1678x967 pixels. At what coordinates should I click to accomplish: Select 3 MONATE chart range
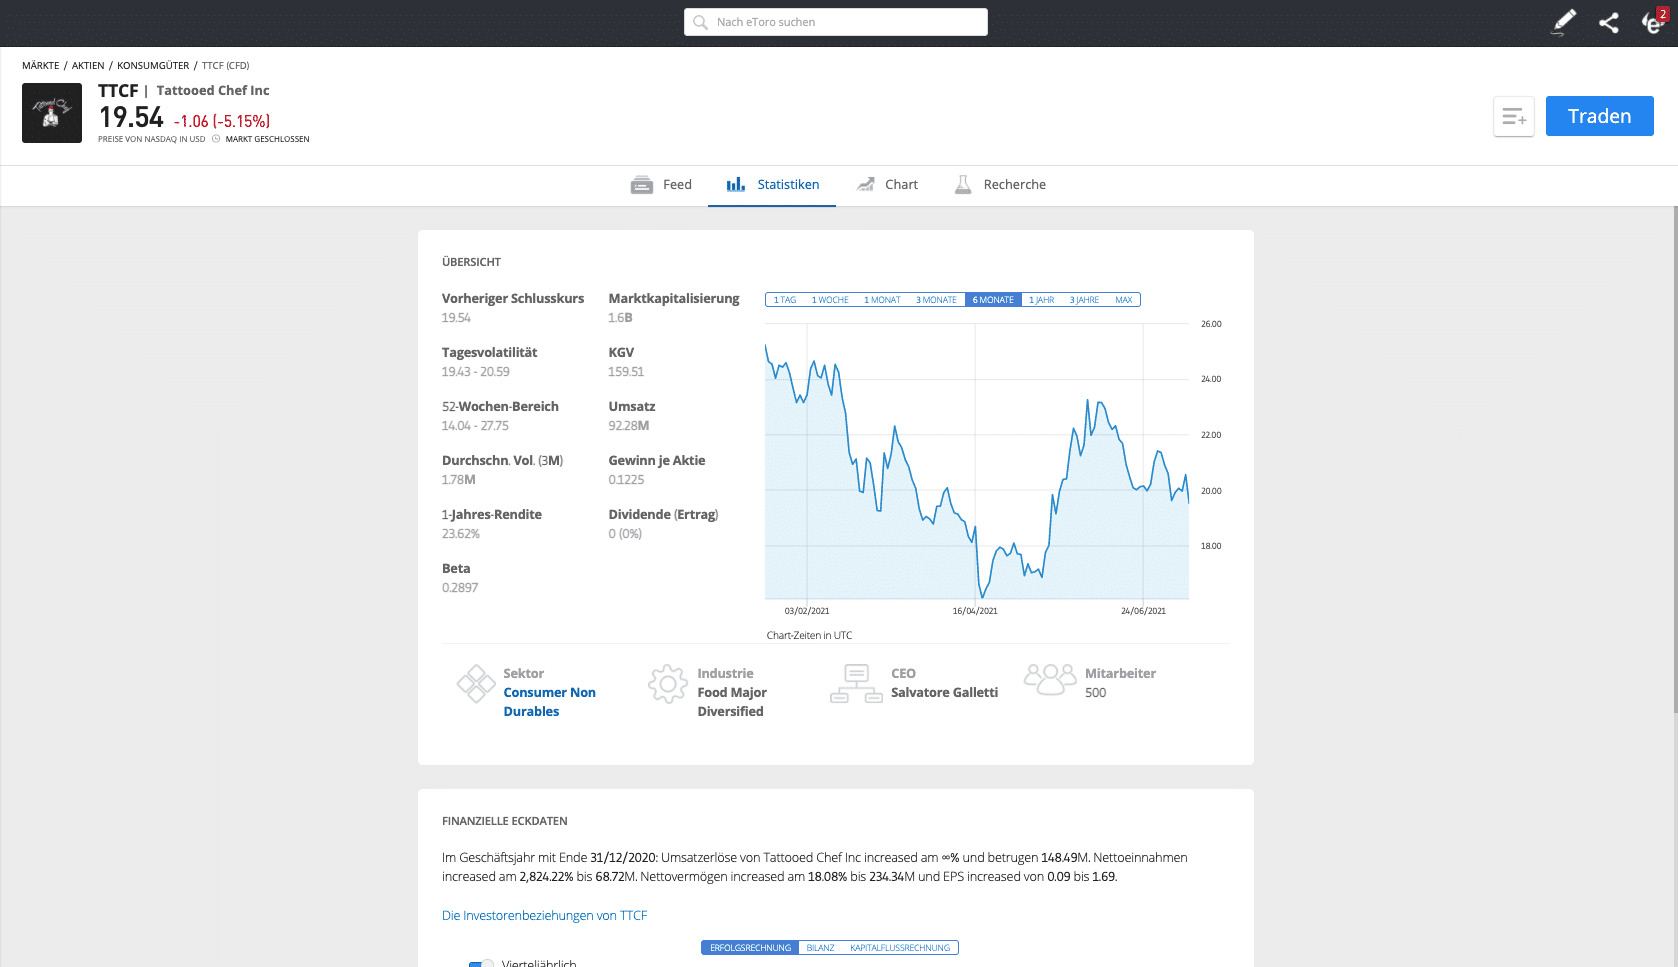936,300
